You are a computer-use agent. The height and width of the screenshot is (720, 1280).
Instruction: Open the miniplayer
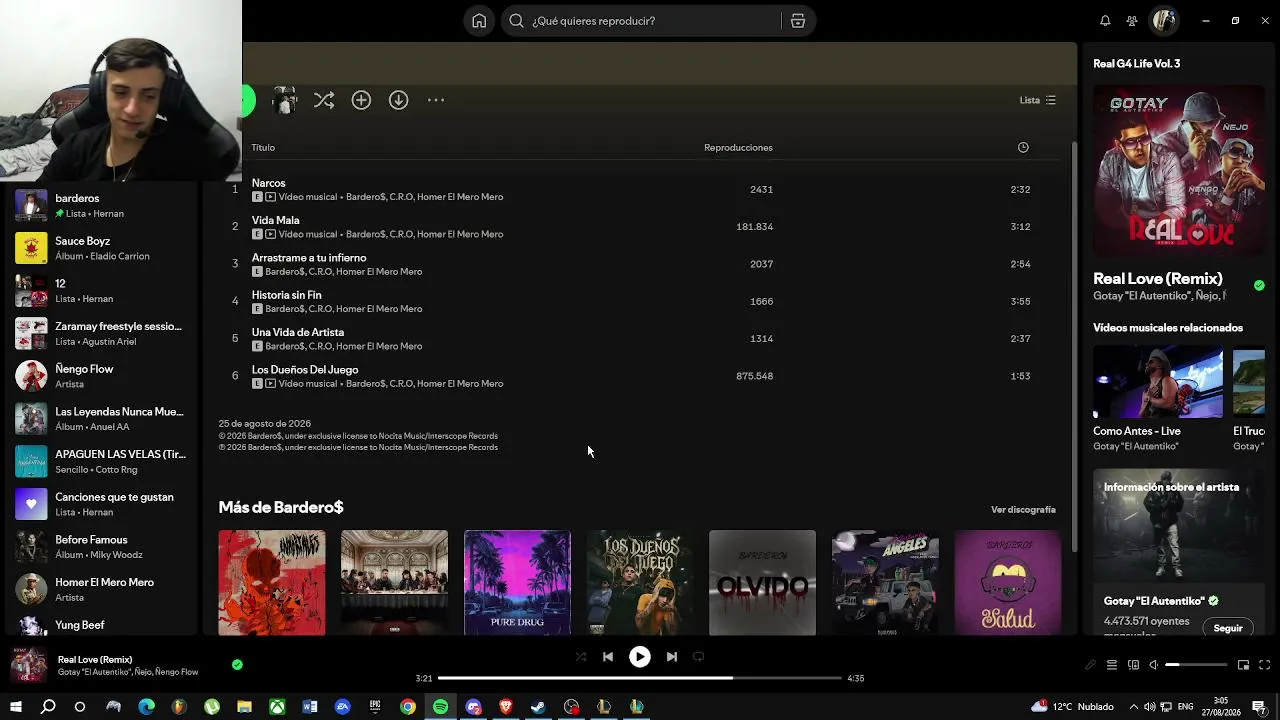(x=1243, y=665)
